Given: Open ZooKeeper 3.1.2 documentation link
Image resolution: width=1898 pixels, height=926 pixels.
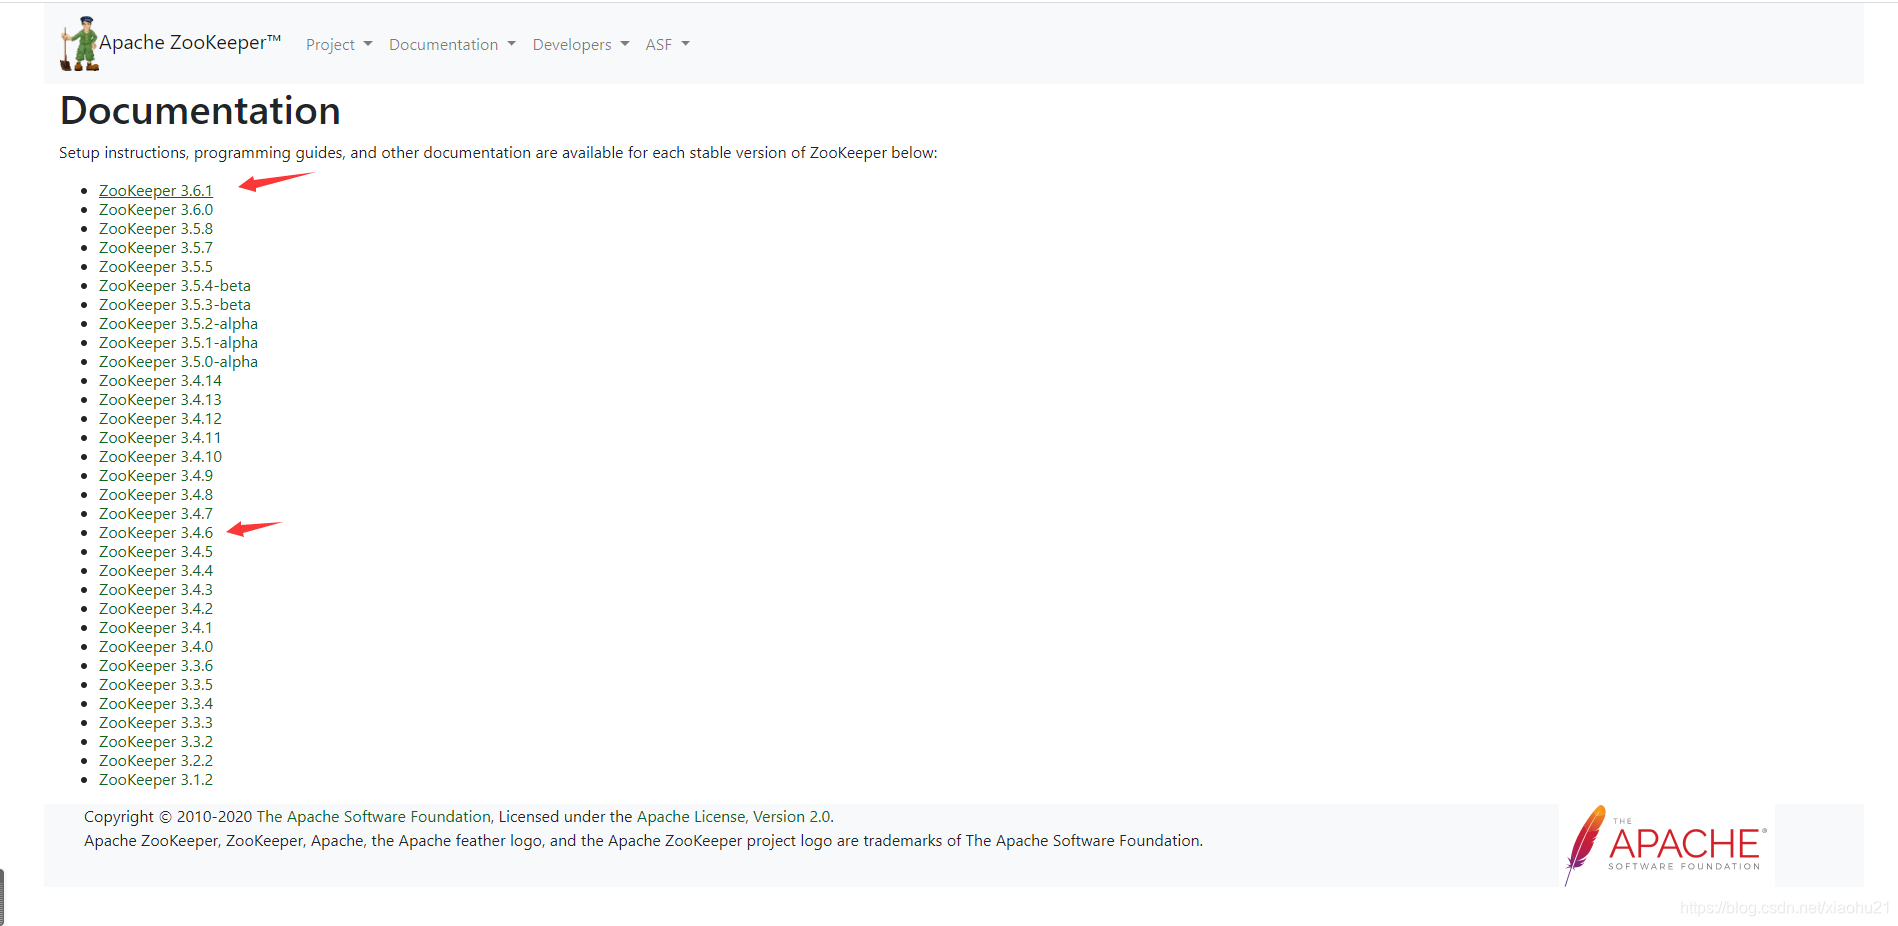Looking at the screenshot, I should pyautogui.click(x=156, y=780).
